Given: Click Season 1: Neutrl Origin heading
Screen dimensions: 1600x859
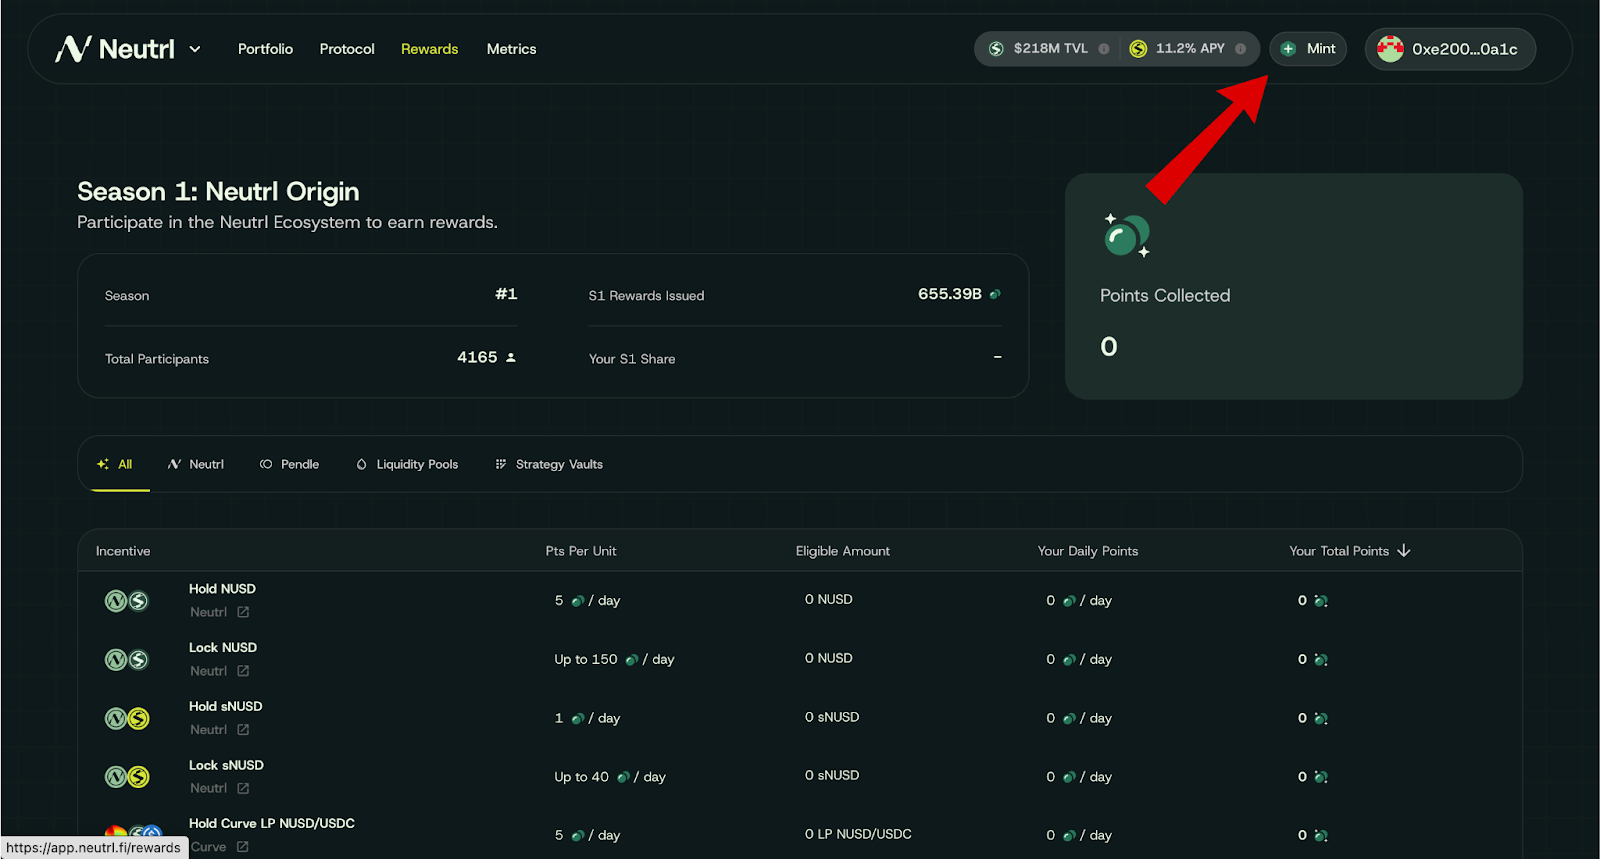Looking at the screenshot, I should (218, 191).
